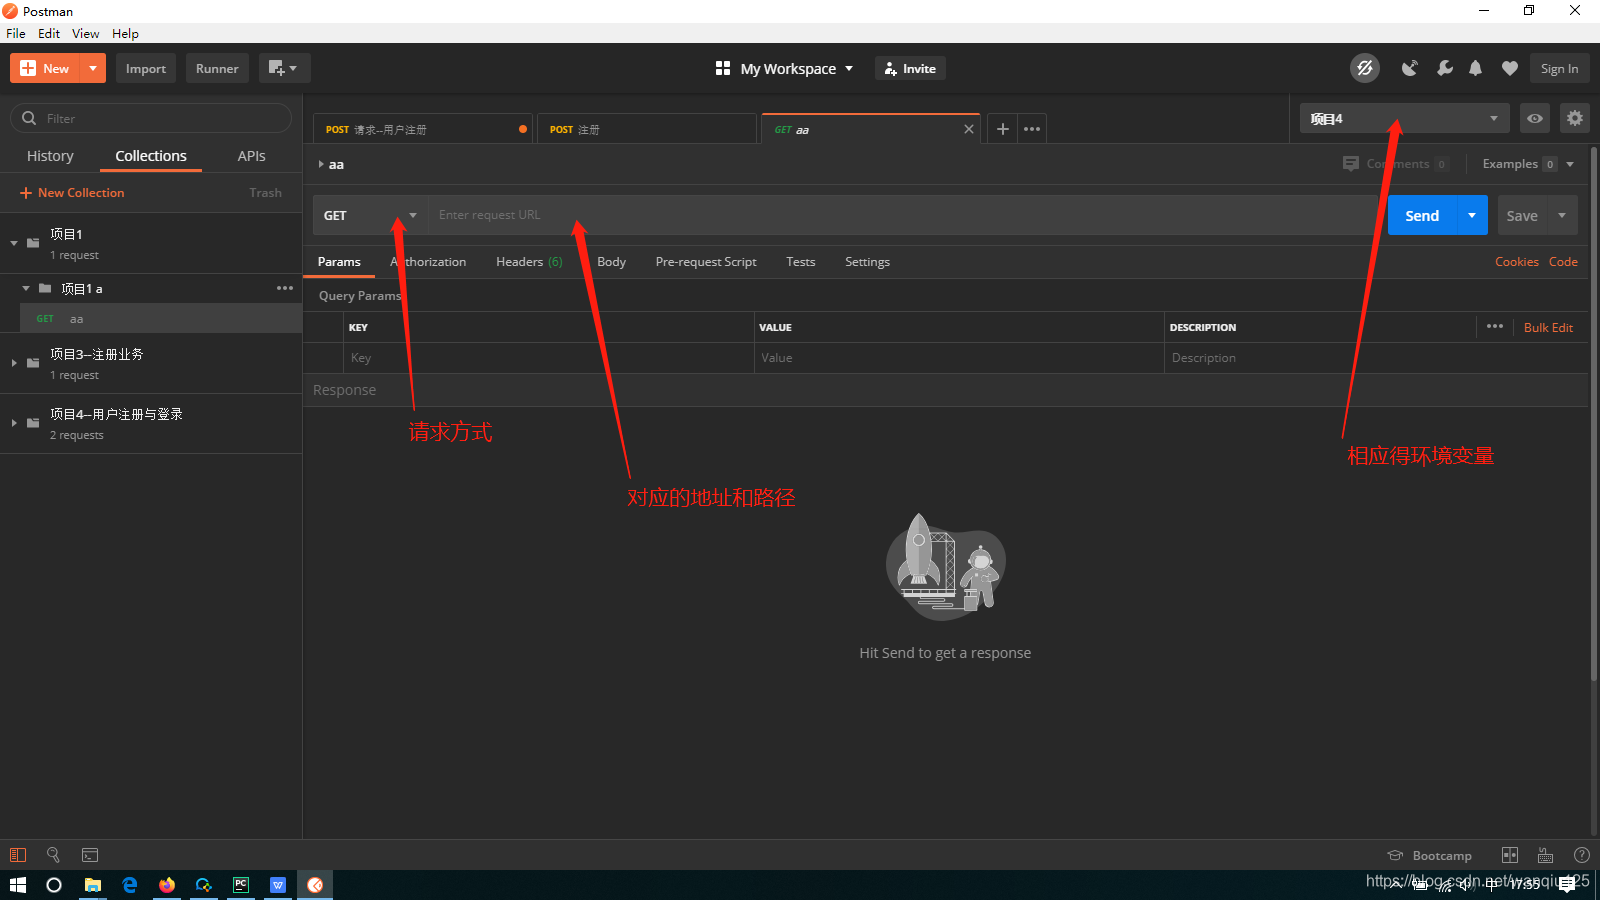The height and width of the screenshot is (900, 1600).
Task: Open Windows Start menu
Action: coord(18,885)
